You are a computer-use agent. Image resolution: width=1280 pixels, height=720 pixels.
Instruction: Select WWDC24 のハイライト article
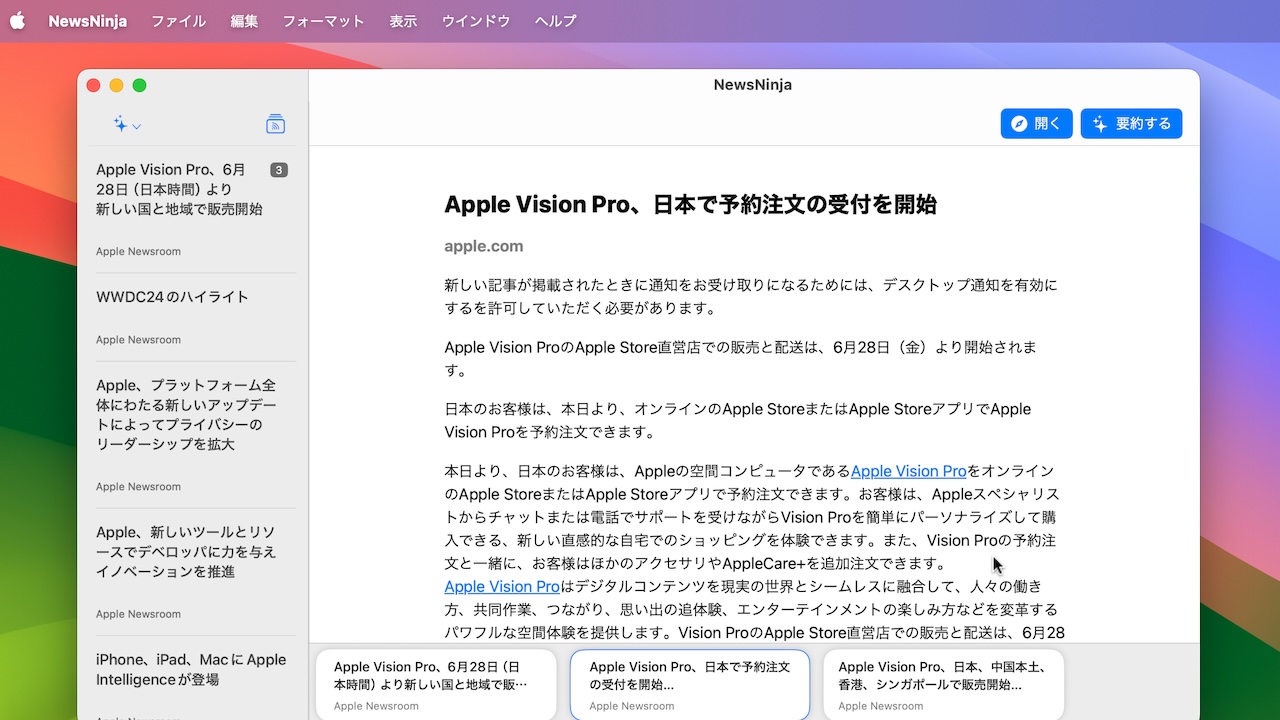(196, 317)
